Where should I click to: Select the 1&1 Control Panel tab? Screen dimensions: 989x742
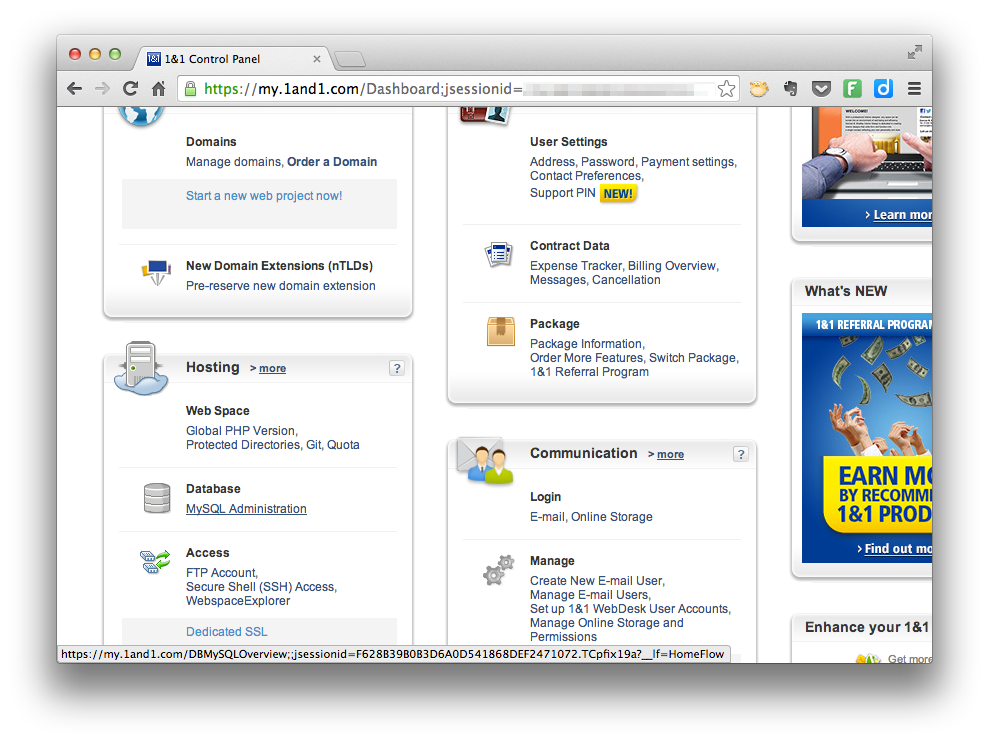232,59
